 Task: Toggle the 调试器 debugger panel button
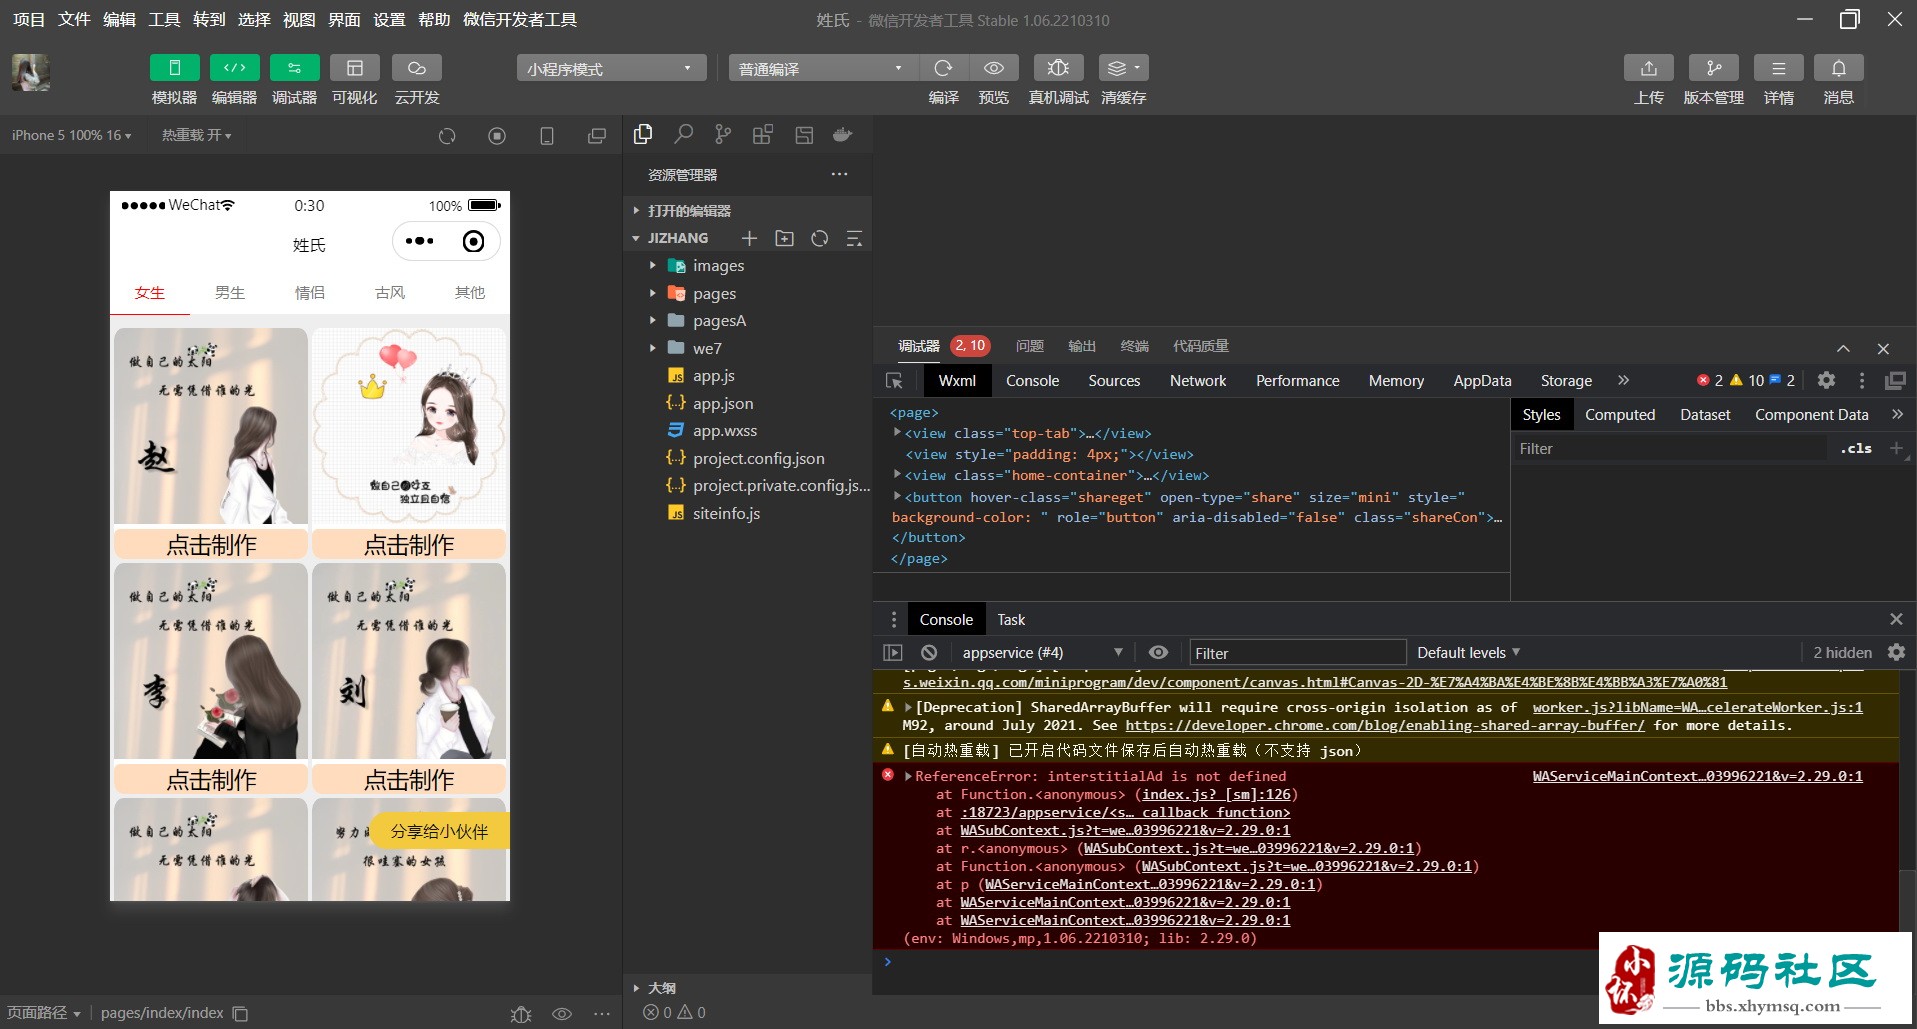point(295,68)
